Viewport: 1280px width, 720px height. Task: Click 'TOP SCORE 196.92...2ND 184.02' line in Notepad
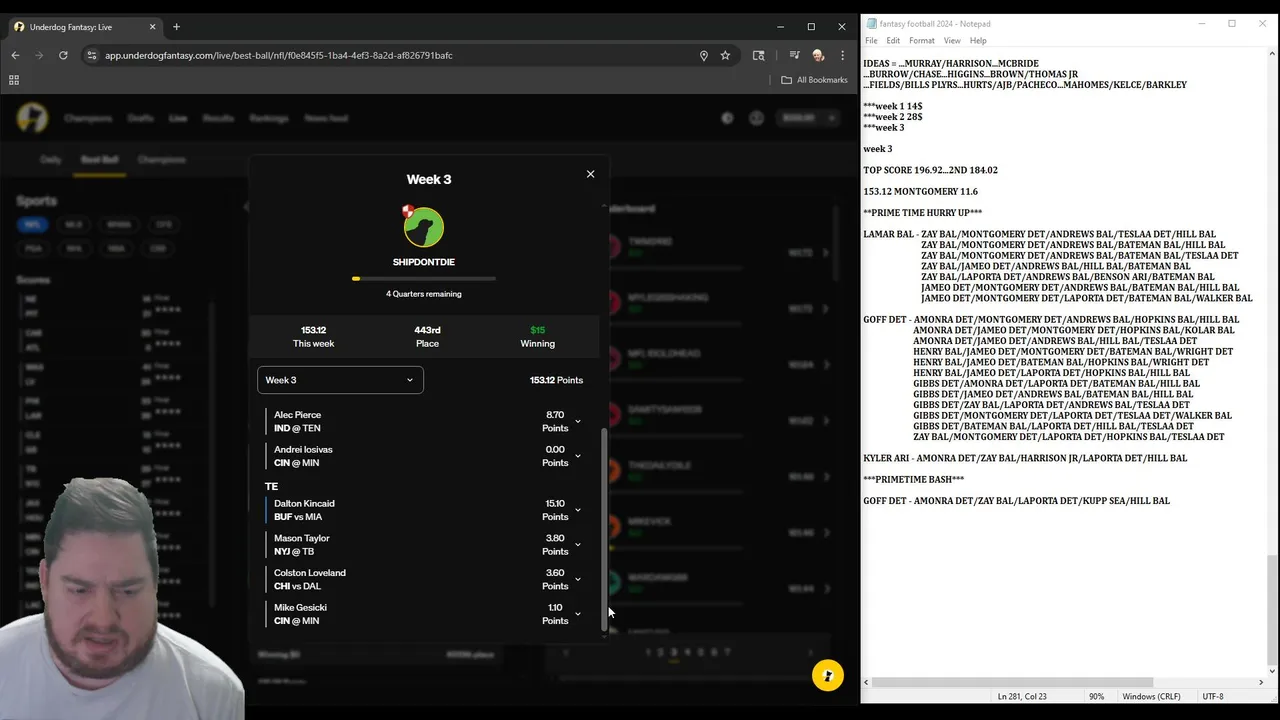[x=930, y=170]
